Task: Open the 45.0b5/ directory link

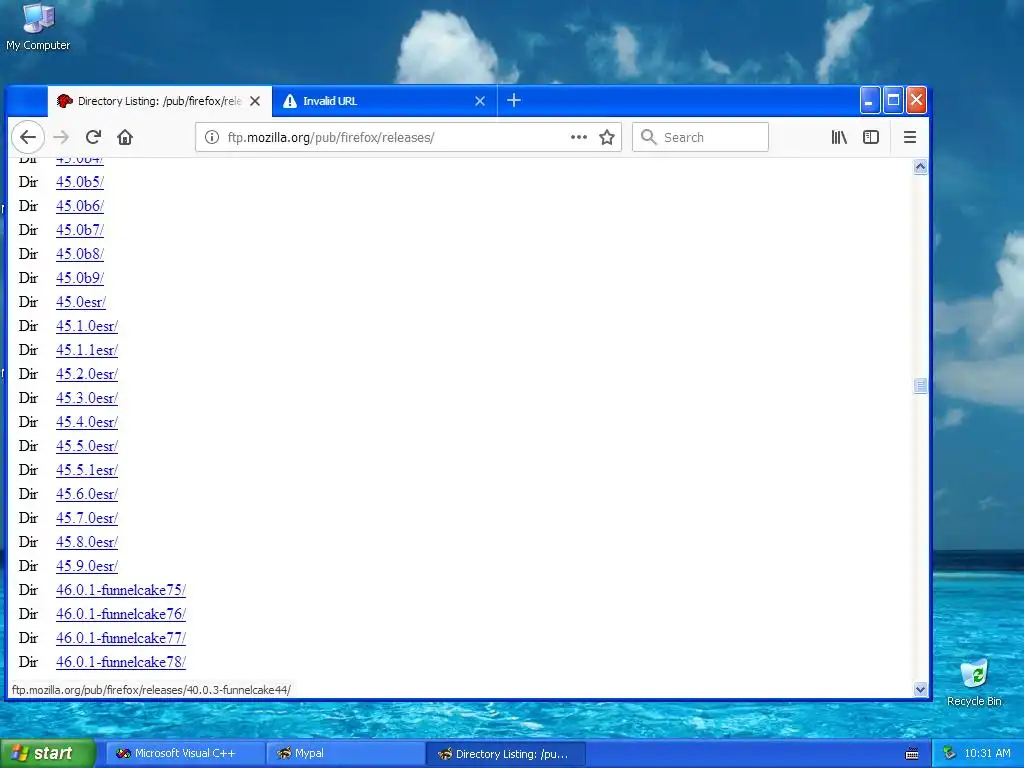Action: [x=80, y=182]
